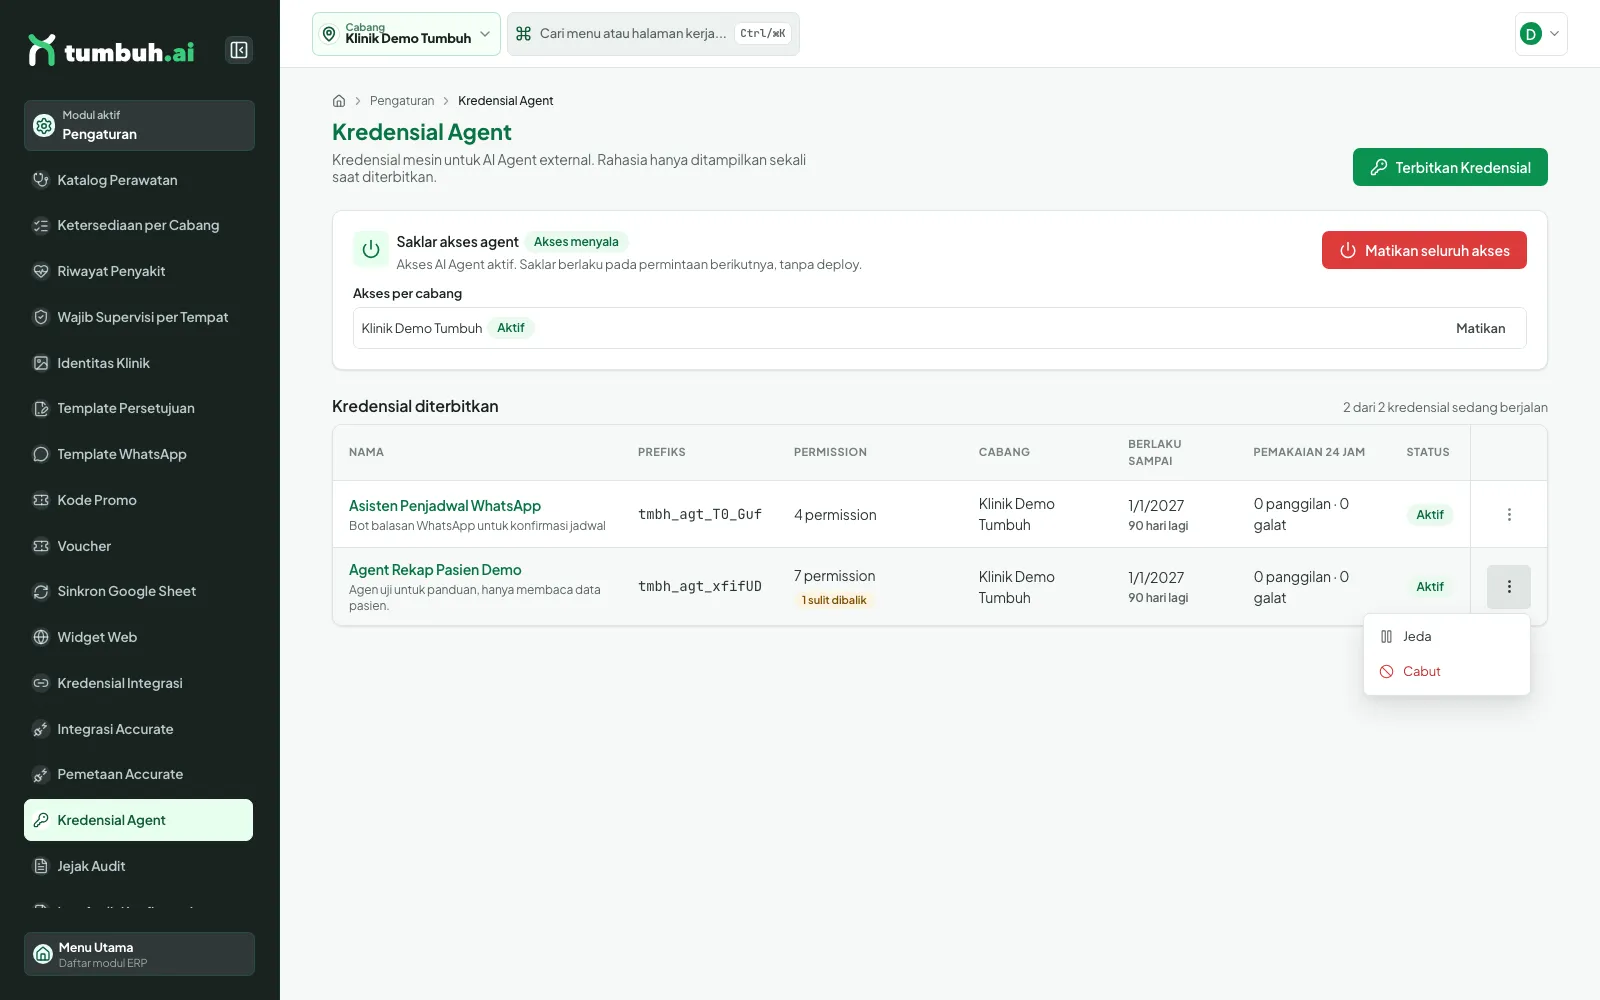The height and width of the screenshot is (1000, 1600).
Task: Click the tumbuh.ai logo
Action: coord(111,50)
